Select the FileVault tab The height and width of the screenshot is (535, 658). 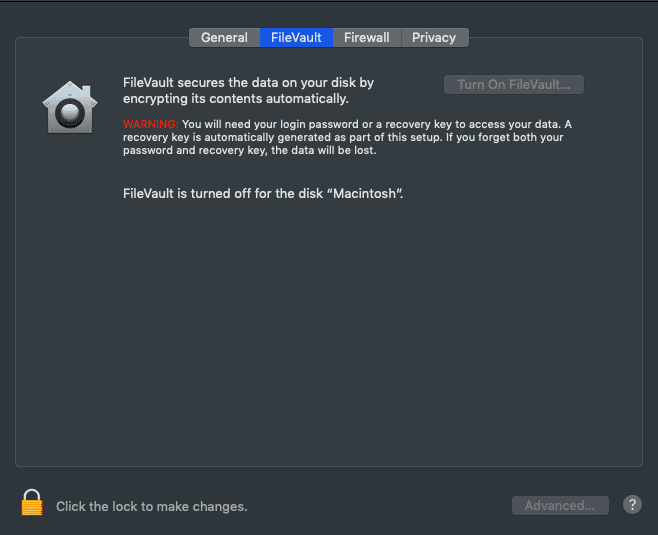point(296,38)
